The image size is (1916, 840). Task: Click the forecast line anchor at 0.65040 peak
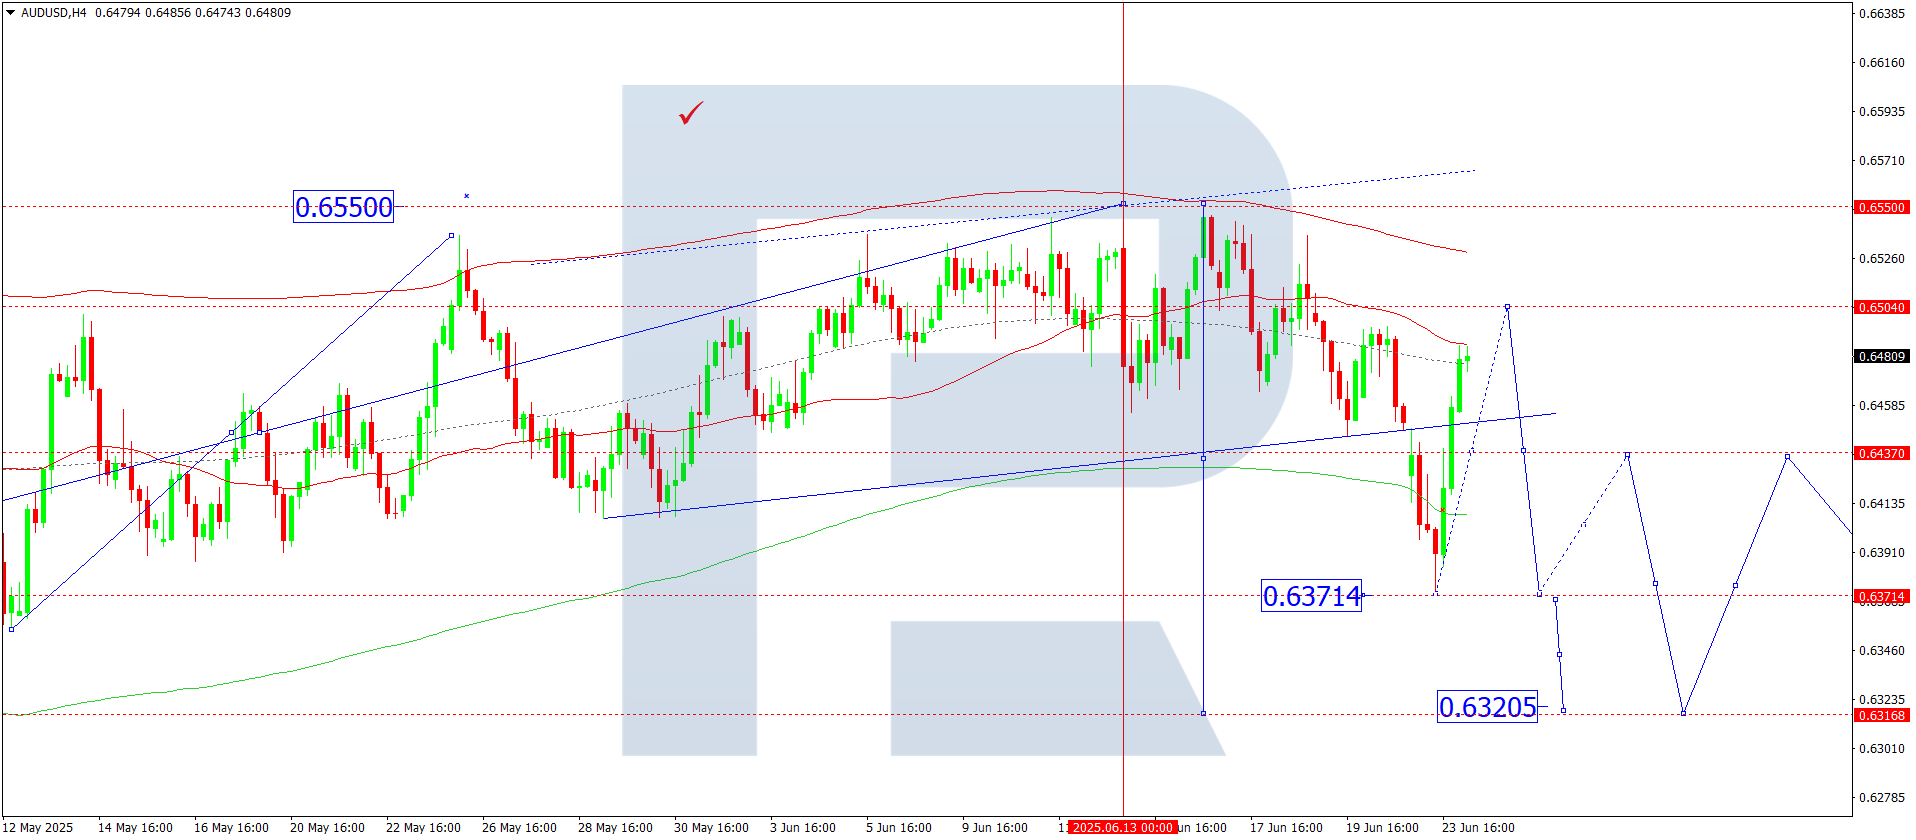click(x=1507, y=307)
